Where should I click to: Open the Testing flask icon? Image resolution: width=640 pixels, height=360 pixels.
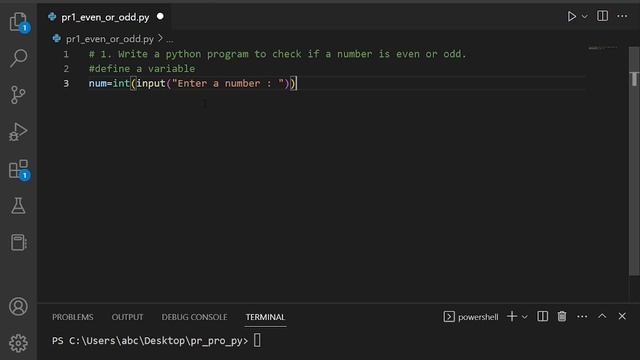18,206
